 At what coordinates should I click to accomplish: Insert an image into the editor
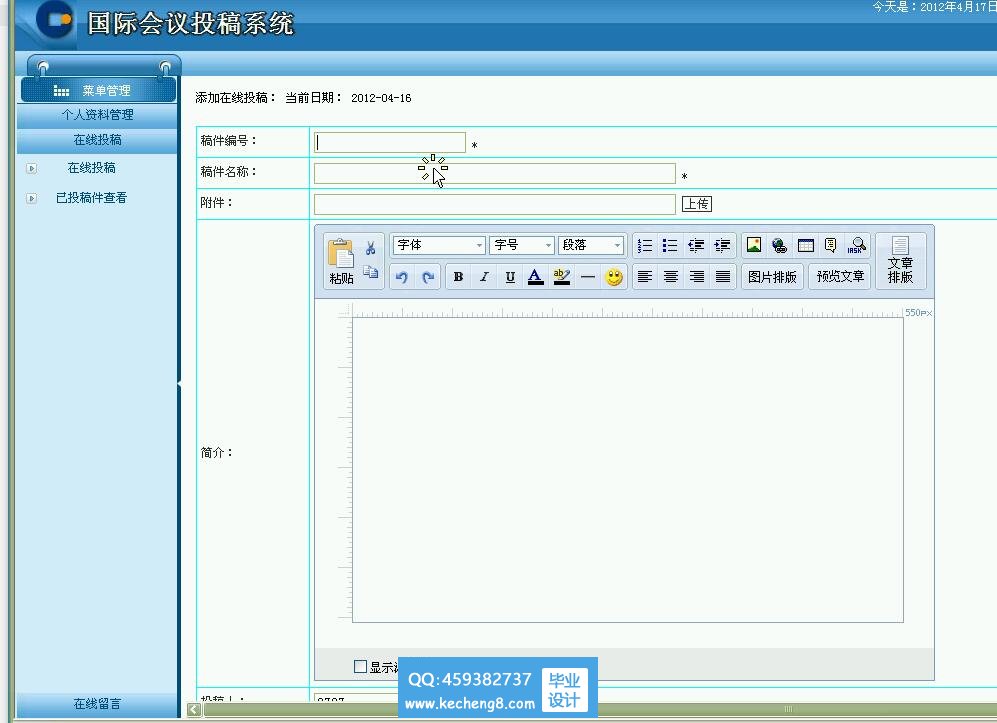coord(754,245)
